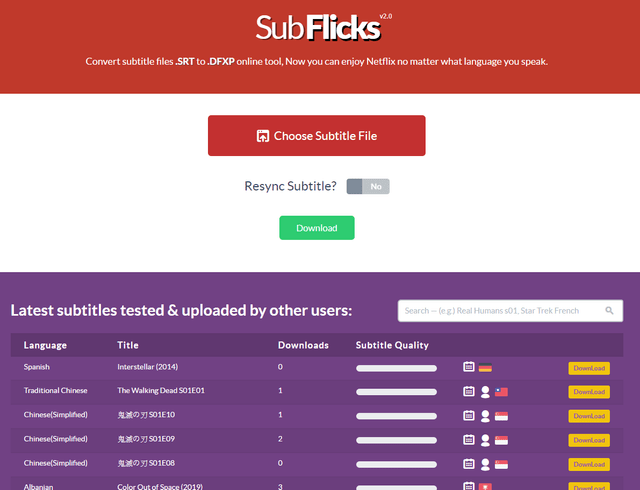This screenshot has width=640, height=490.
Task: Click Singapore flag in S01E09 row
Action: (501, 440)
